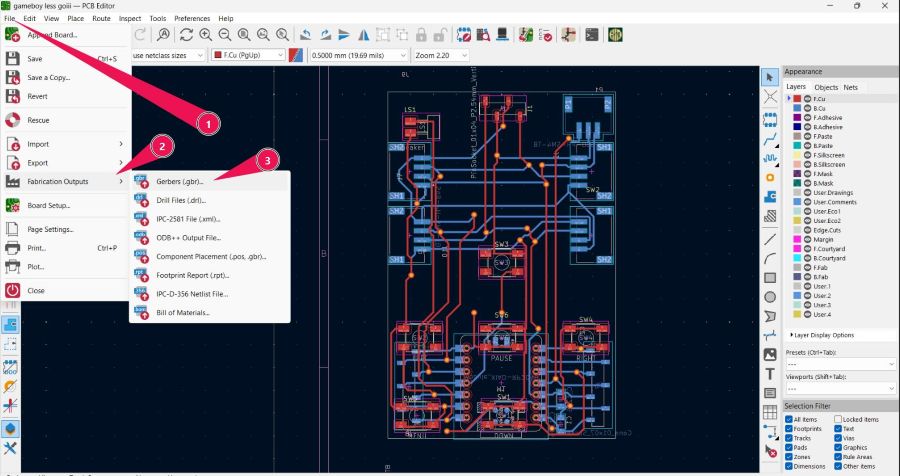900x476 pixels.
Task: Click the Refresh redraw icon in toolbar
Action: pos(186,35)
